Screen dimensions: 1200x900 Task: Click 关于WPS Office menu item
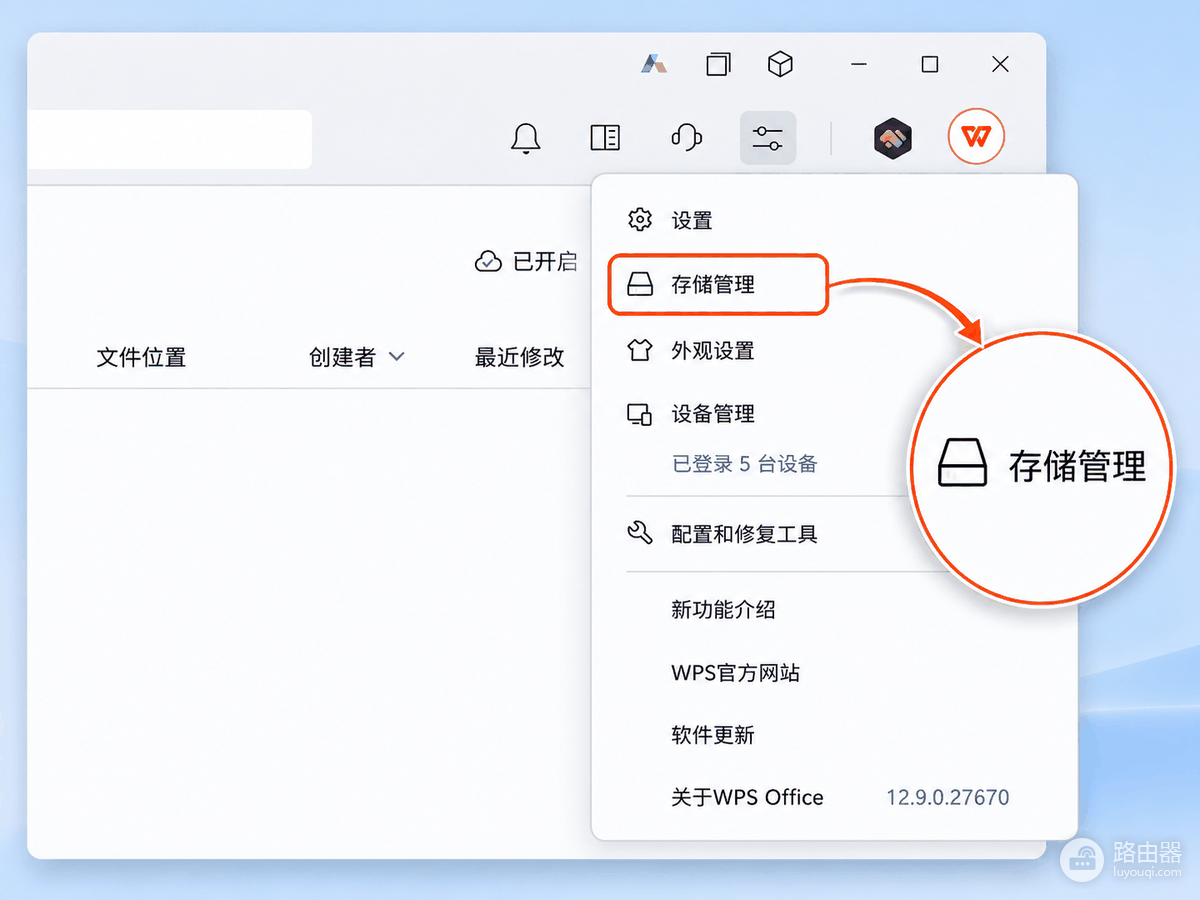(747, 797)
